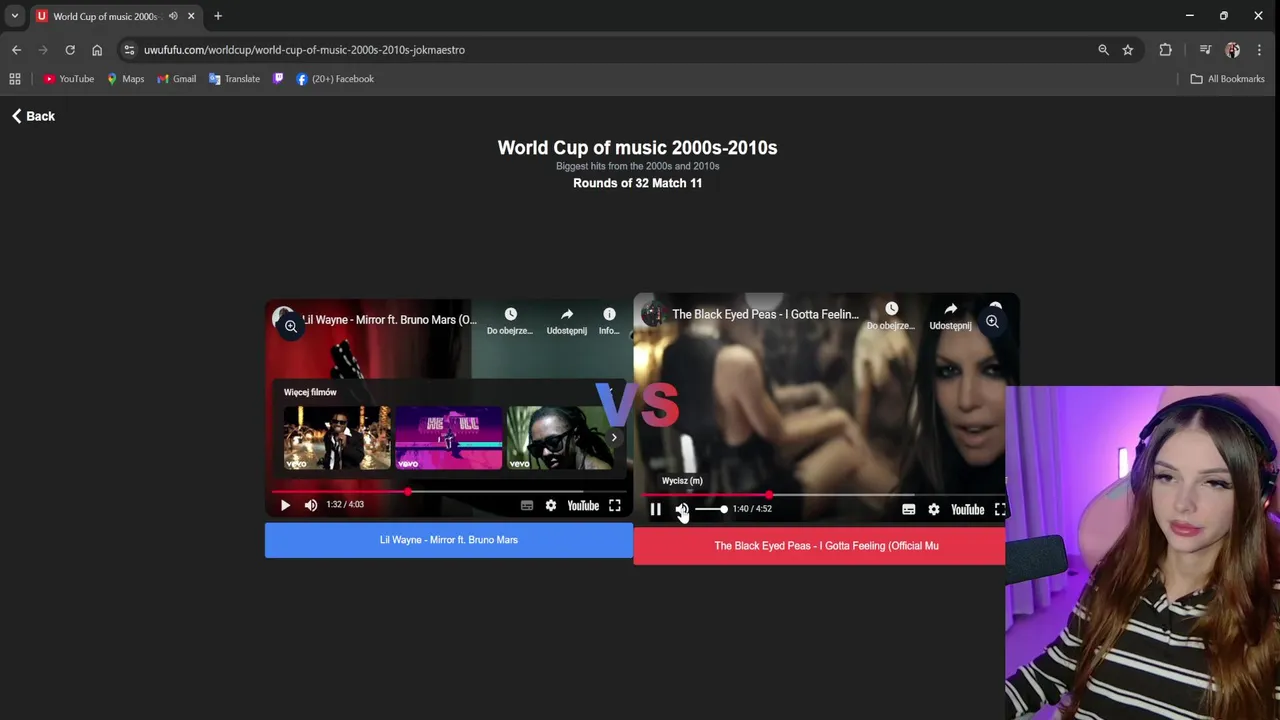Share the Black Eyed Peas video via Udostępnij
The width and height of the screenshot is (1280, 720).
tap(950, 316)
